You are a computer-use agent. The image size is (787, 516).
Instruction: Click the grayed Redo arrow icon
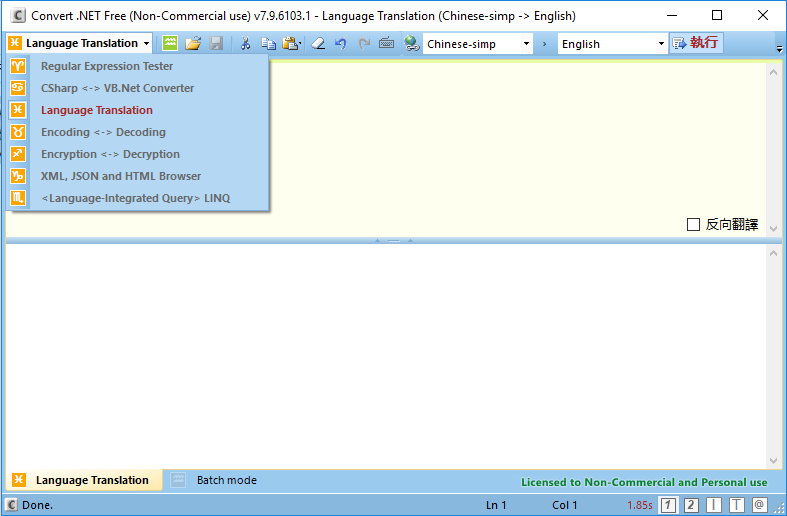[x=364, y=44]
